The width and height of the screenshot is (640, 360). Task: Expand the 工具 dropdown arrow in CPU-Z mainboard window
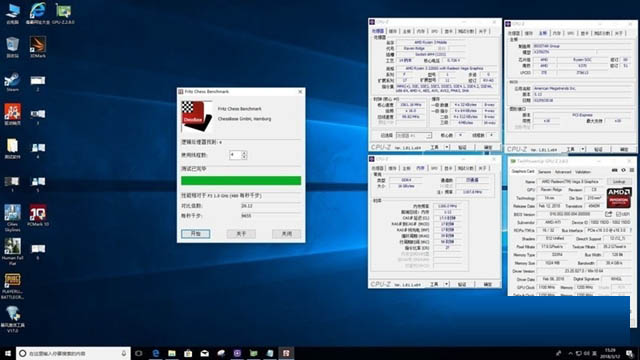click(583, 149)
